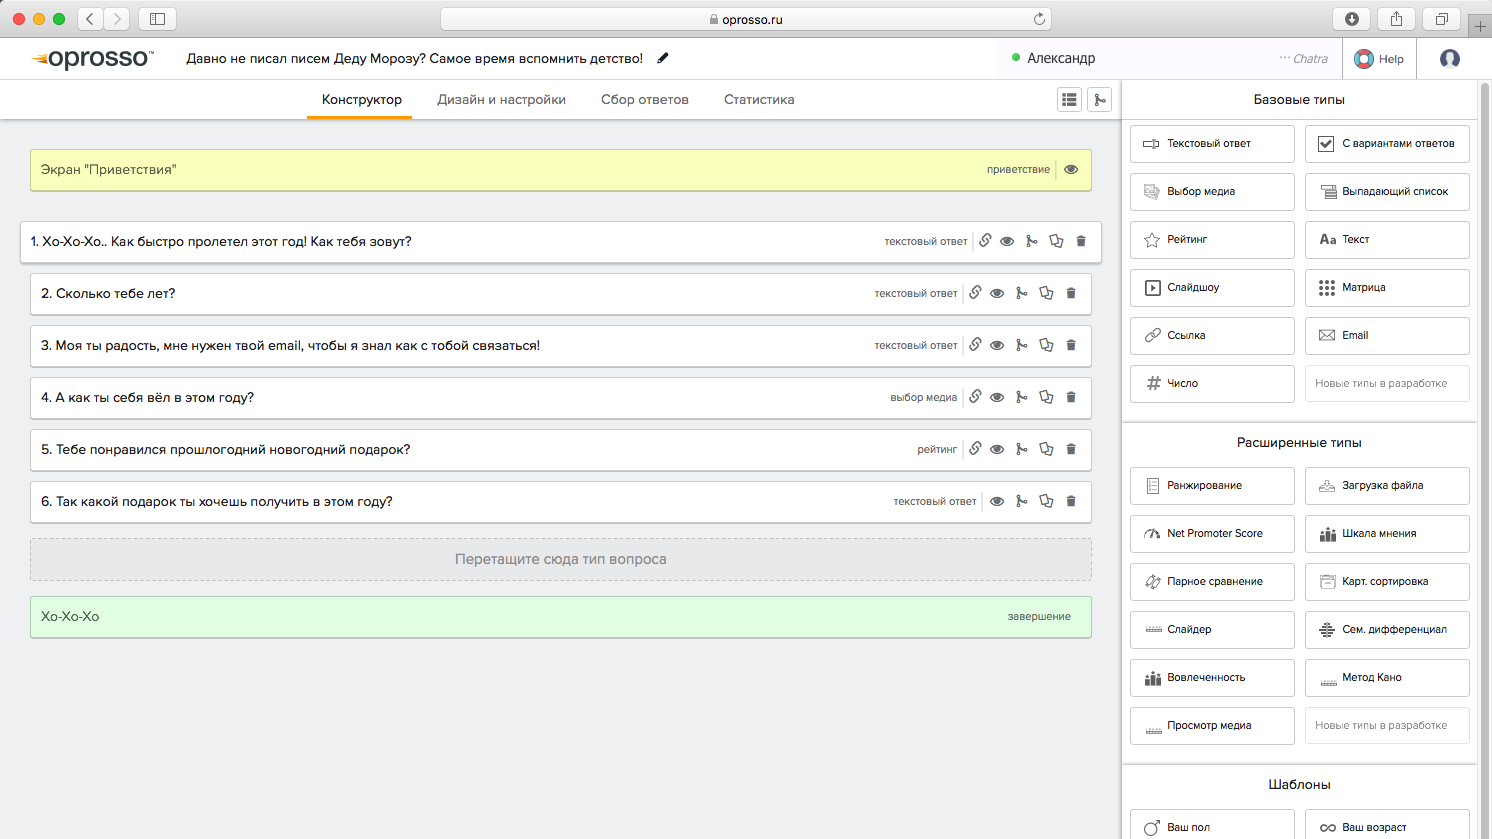Screen dimensions: 1492x839
Task: Select Матрица question type
Action: coord(1387,288)
